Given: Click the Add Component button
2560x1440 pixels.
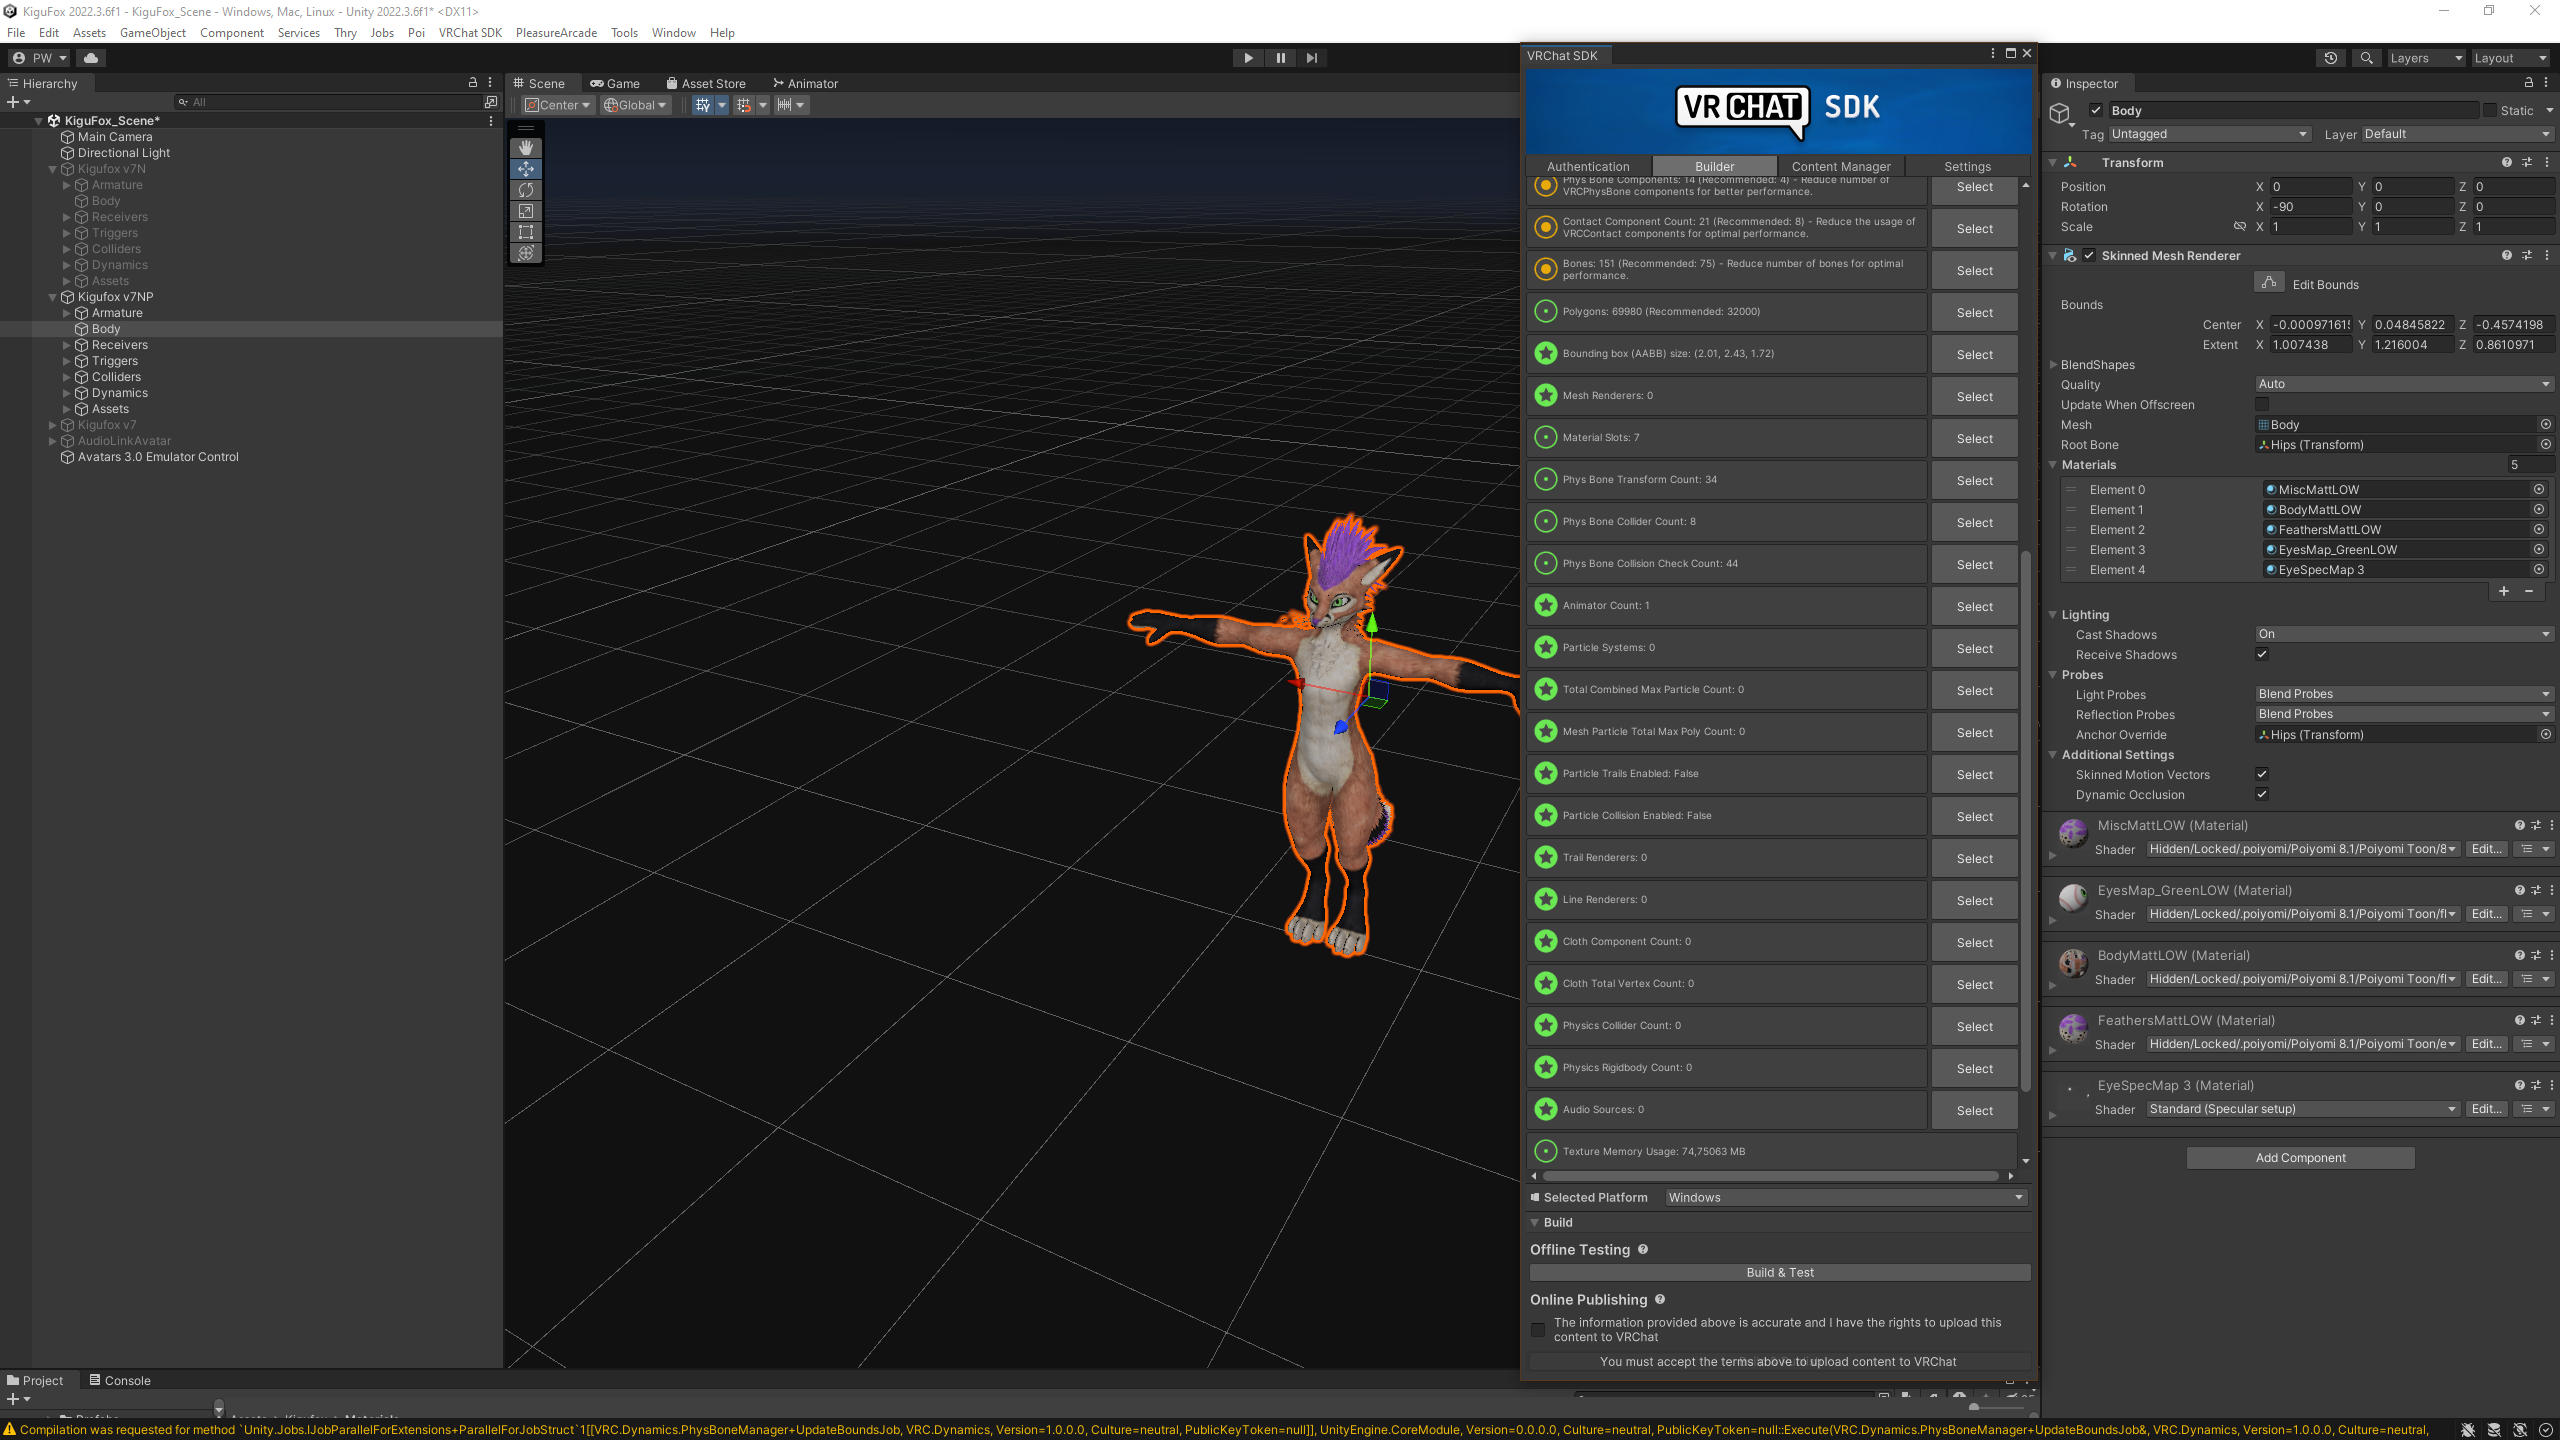Looking at the screenshot, I should pos(2300,1157).
